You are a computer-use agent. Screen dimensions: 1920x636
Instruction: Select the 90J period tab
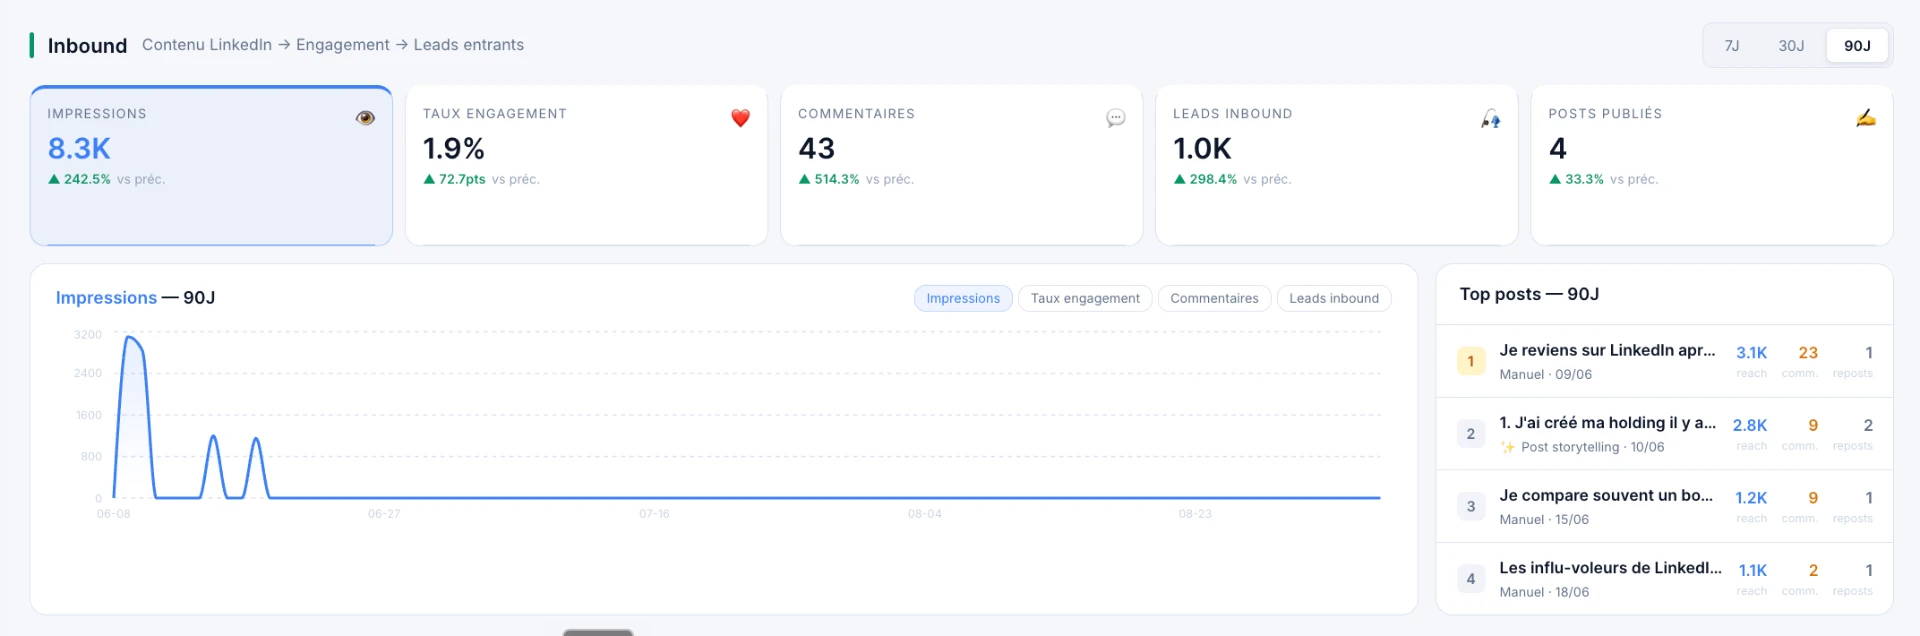click(x=1857, y=46)
